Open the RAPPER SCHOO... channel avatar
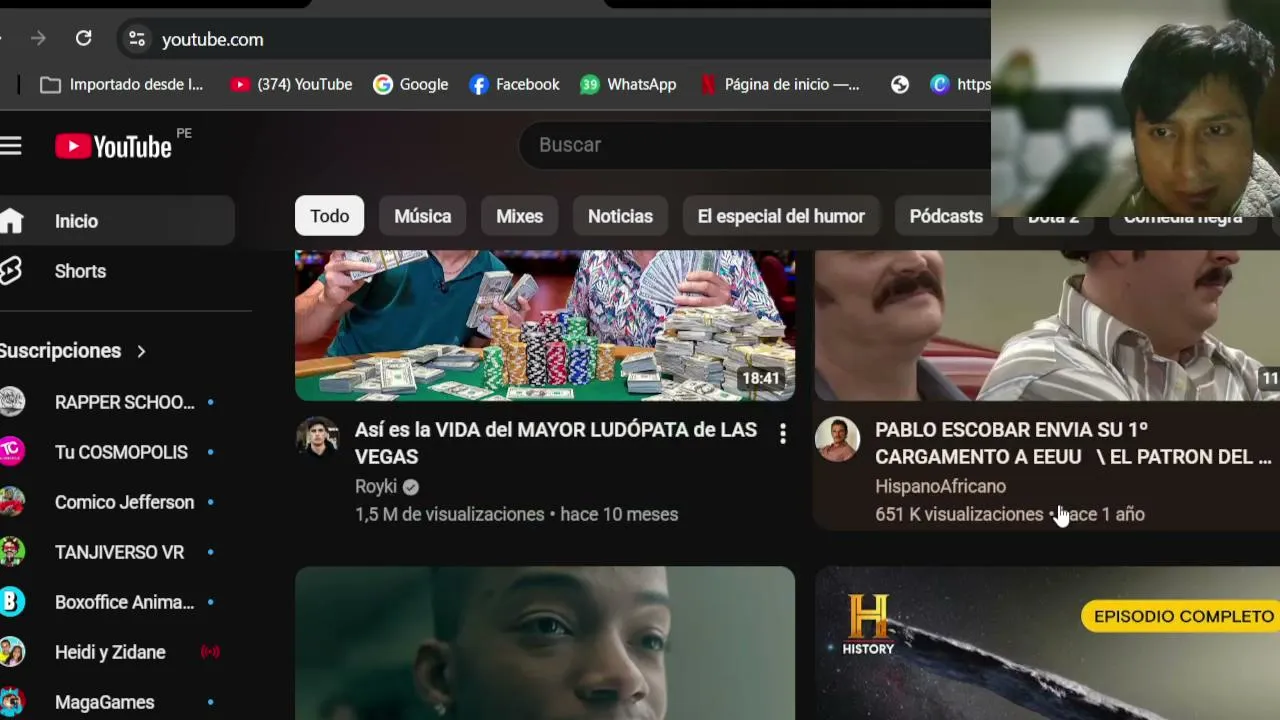This screenshot has height=720, width=1280. (x=11, y=402)
